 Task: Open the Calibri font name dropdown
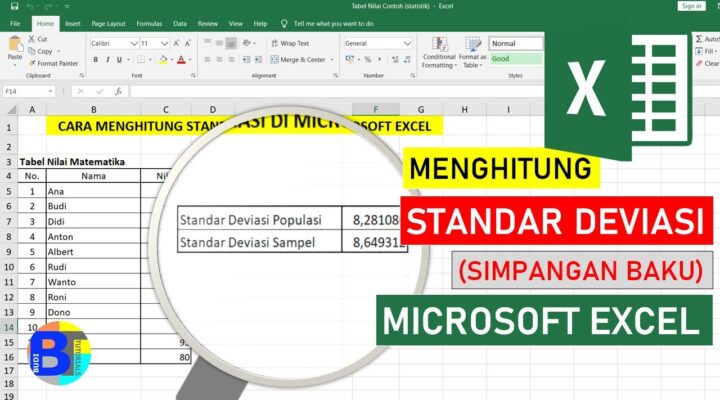(x=133, y=44)
